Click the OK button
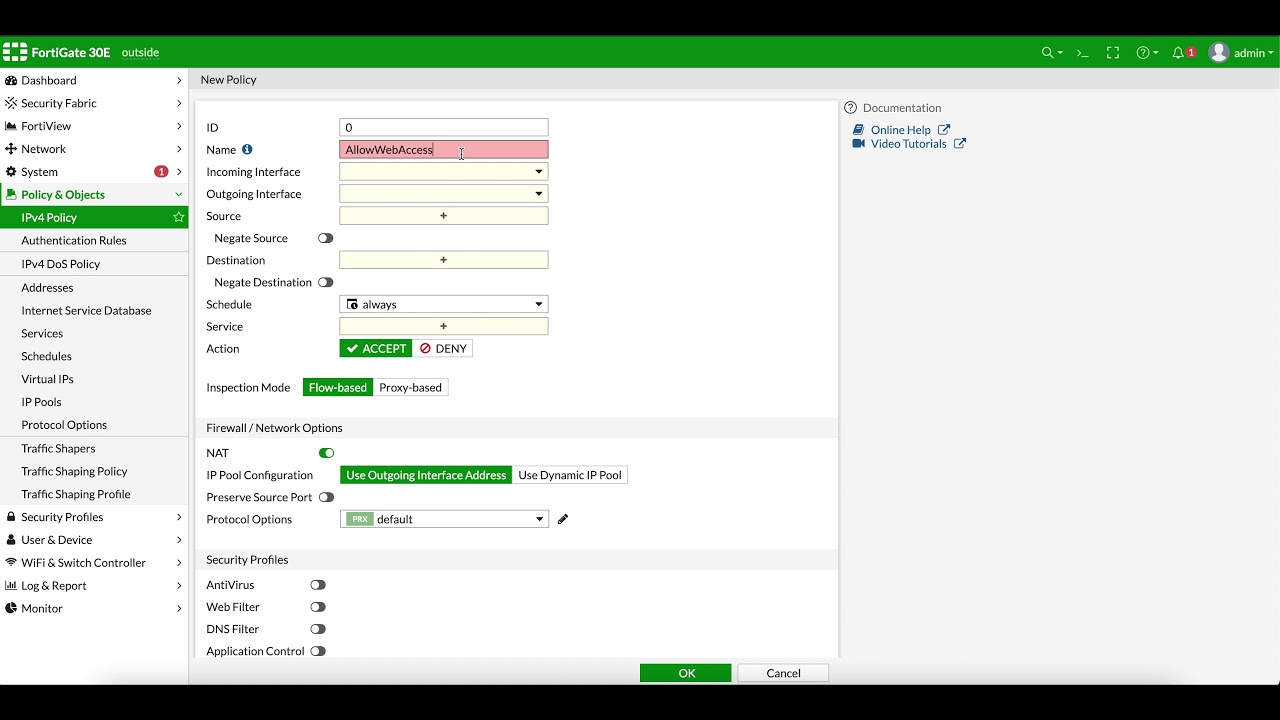 (x=686, y=673)
